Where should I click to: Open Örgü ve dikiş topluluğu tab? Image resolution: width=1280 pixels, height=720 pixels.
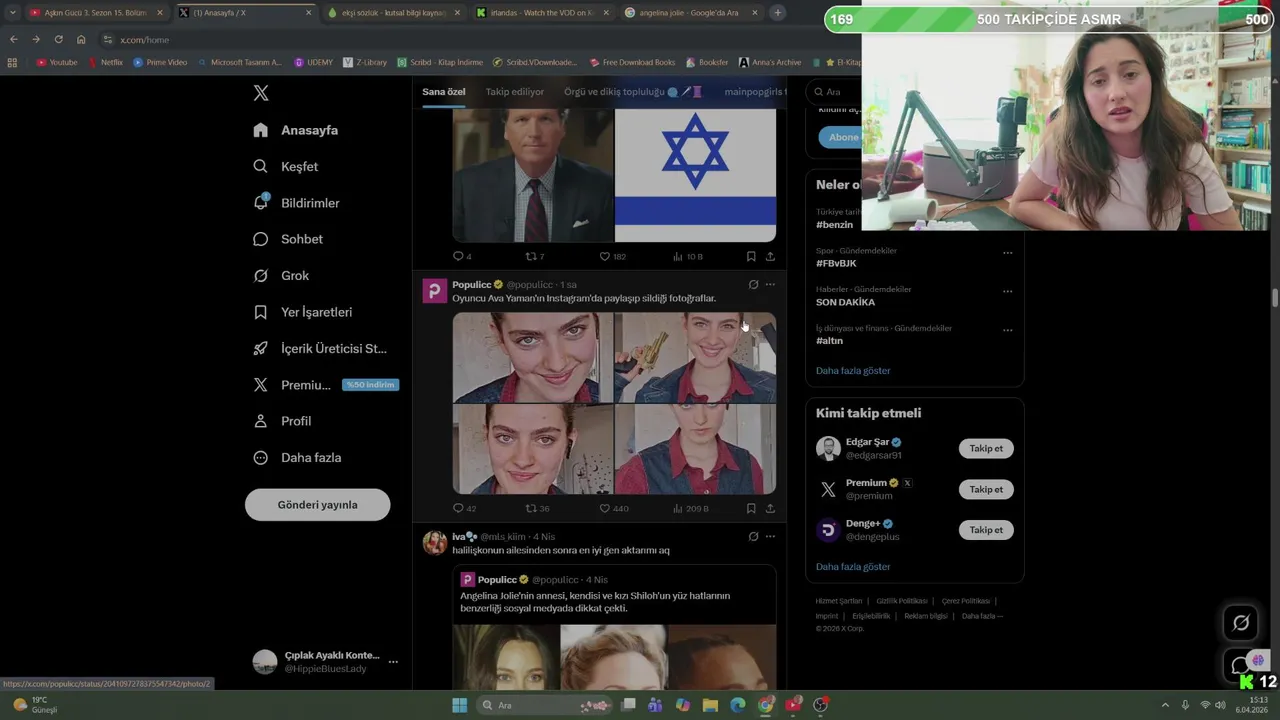(633, 92)
